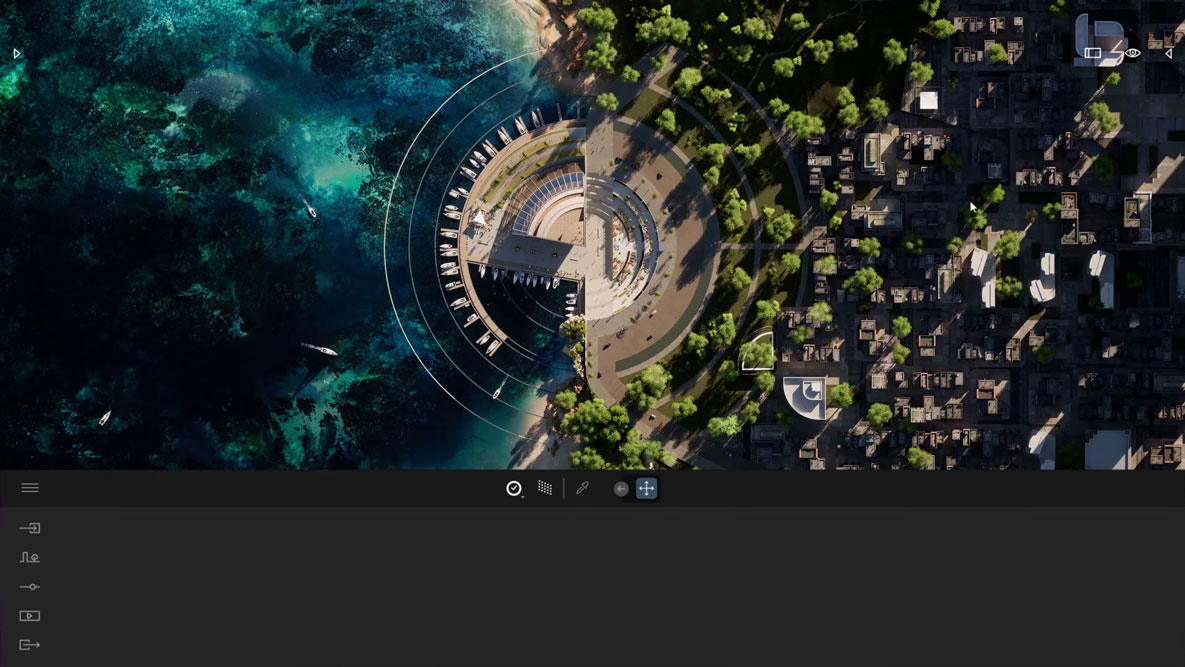The image size is (1185, 667).
Task: Expand the right scene graph arrow
Action: point(1168,54)
